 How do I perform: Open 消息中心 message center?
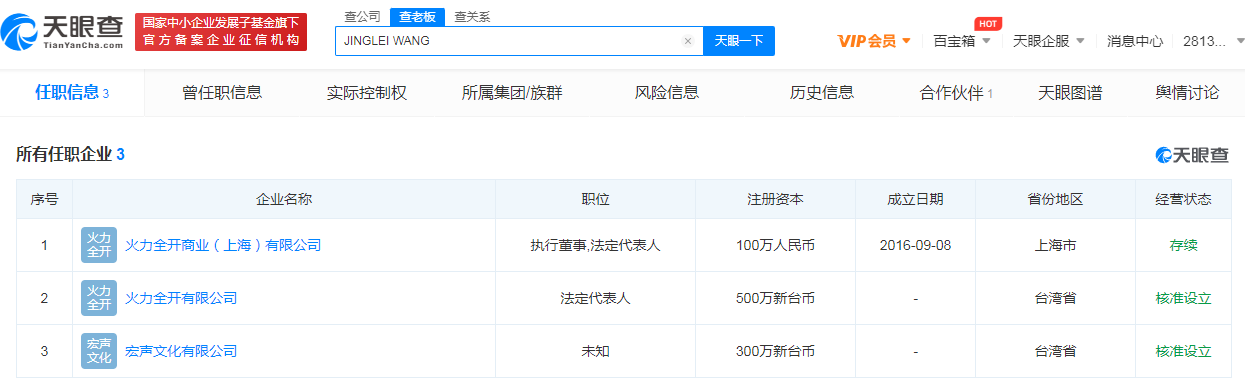(1135, 41)
